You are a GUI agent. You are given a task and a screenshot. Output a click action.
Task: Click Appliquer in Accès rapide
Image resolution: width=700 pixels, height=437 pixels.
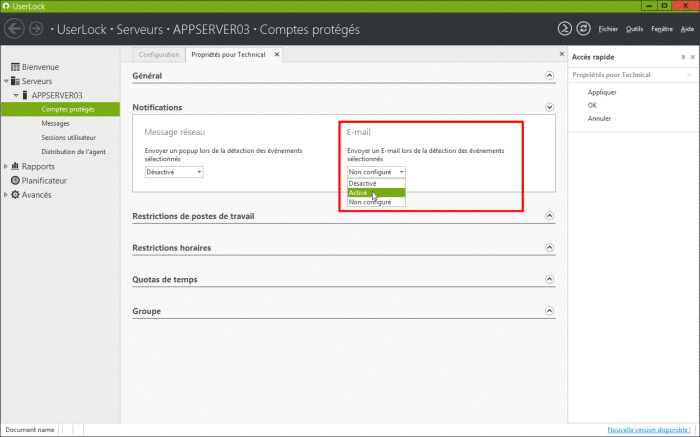click(602, 92)
